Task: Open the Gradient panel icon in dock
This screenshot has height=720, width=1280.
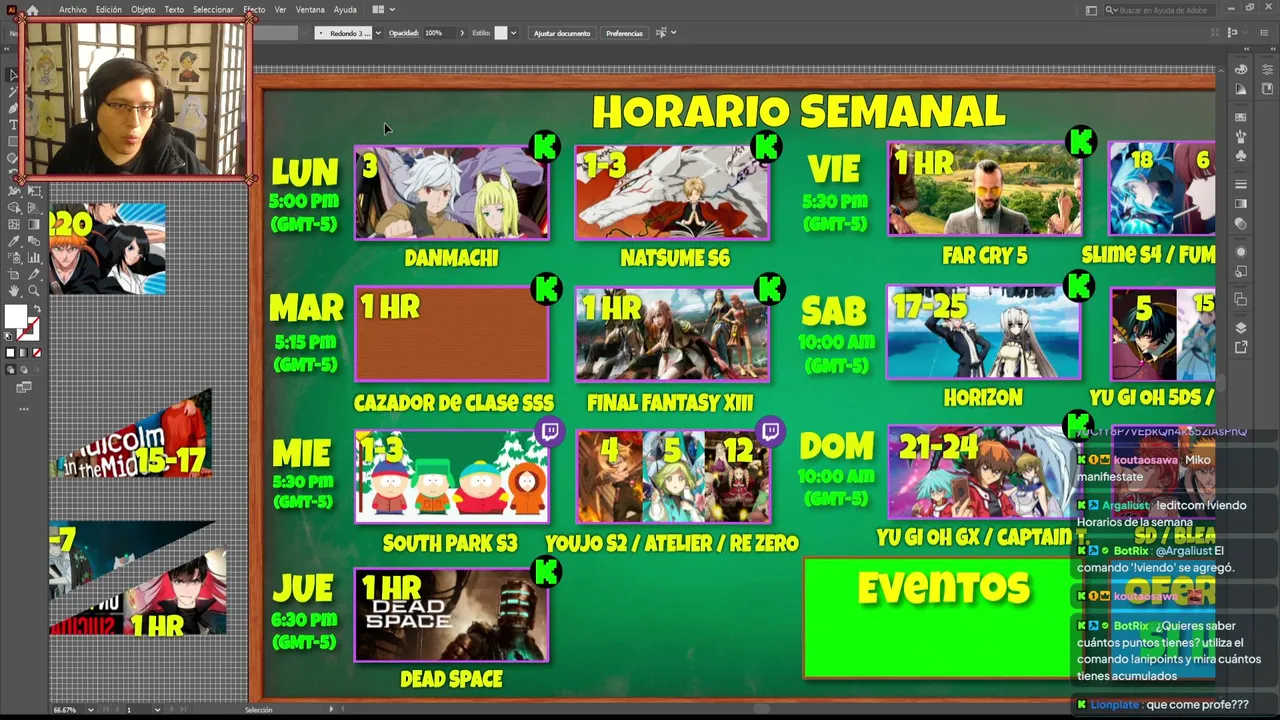Action: [x=1241, y=204]
